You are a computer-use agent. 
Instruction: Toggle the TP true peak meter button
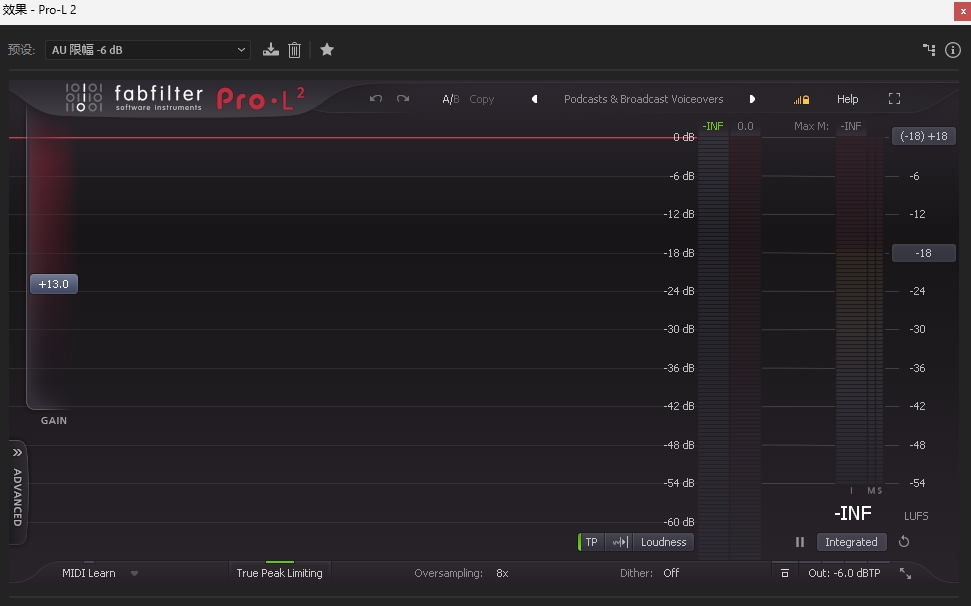591,542
